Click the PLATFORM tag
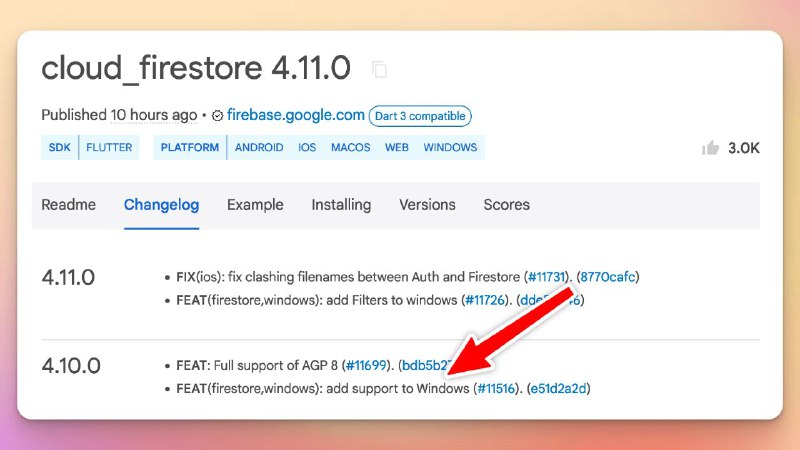800x450 pixels. pyautogui.click(x=190, y=147)
